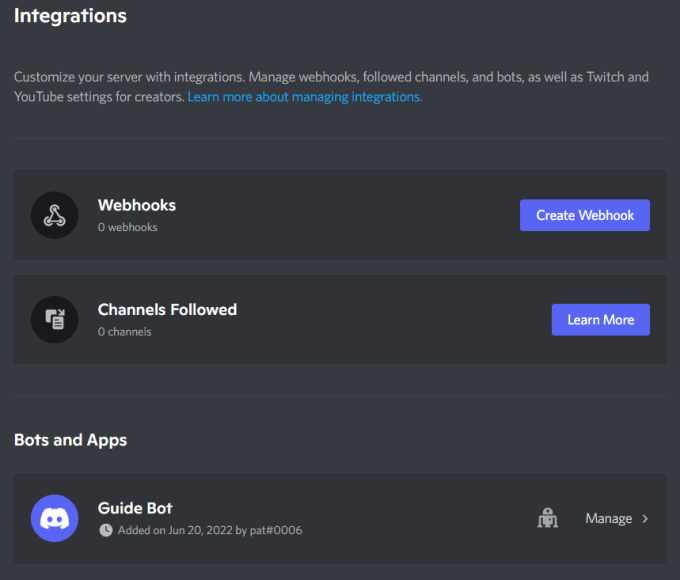Select Manage for Guide Bot
This screenshot has height=580, width=680.
click(608, 518)
